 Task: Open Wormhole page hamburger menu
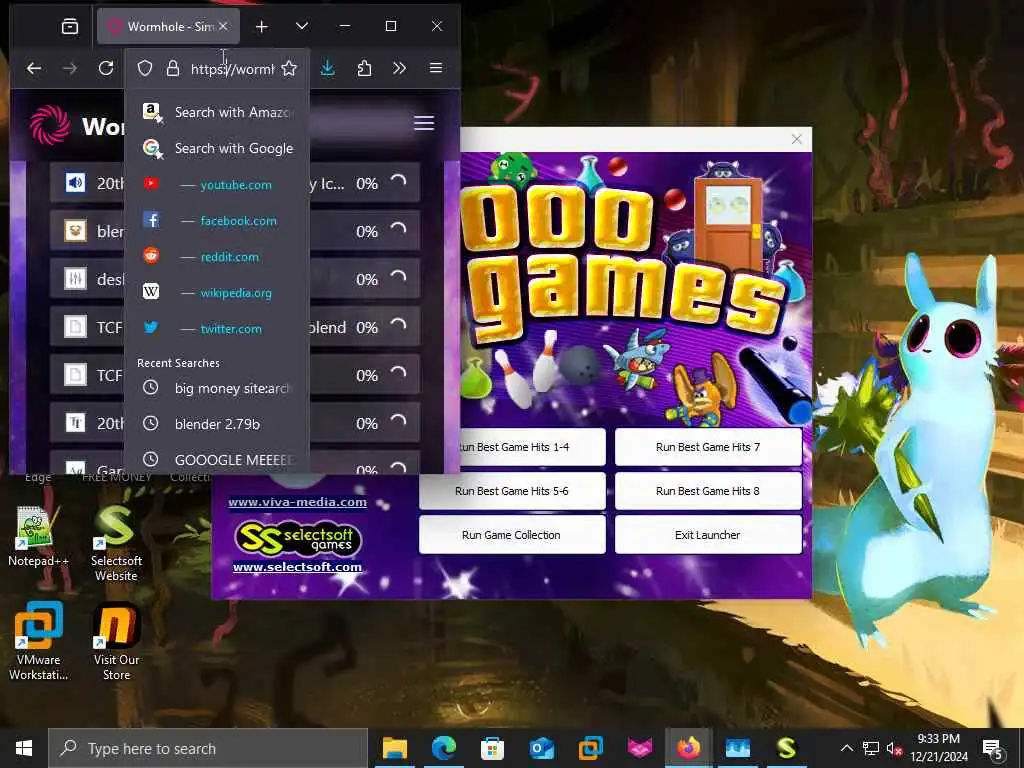(x=424, y=123)
